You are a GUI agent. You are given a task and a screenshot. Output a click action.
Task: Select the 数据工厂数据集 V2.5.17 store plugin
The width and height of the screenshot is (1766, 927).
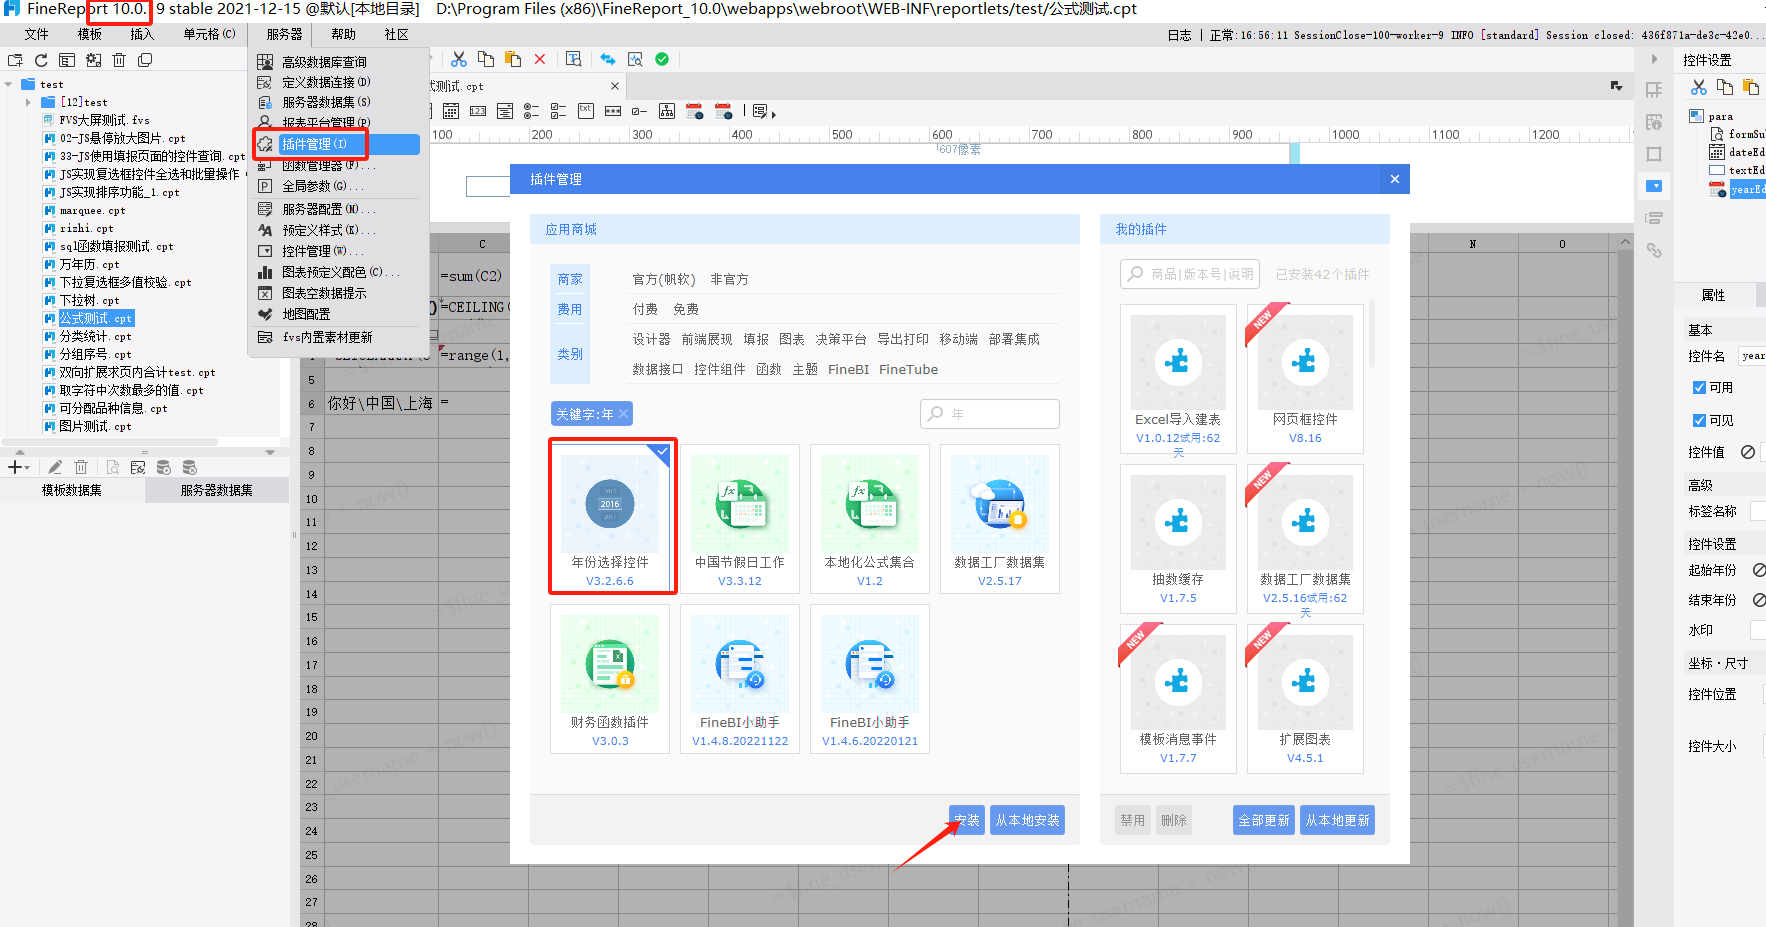[x=1000, y=519]
